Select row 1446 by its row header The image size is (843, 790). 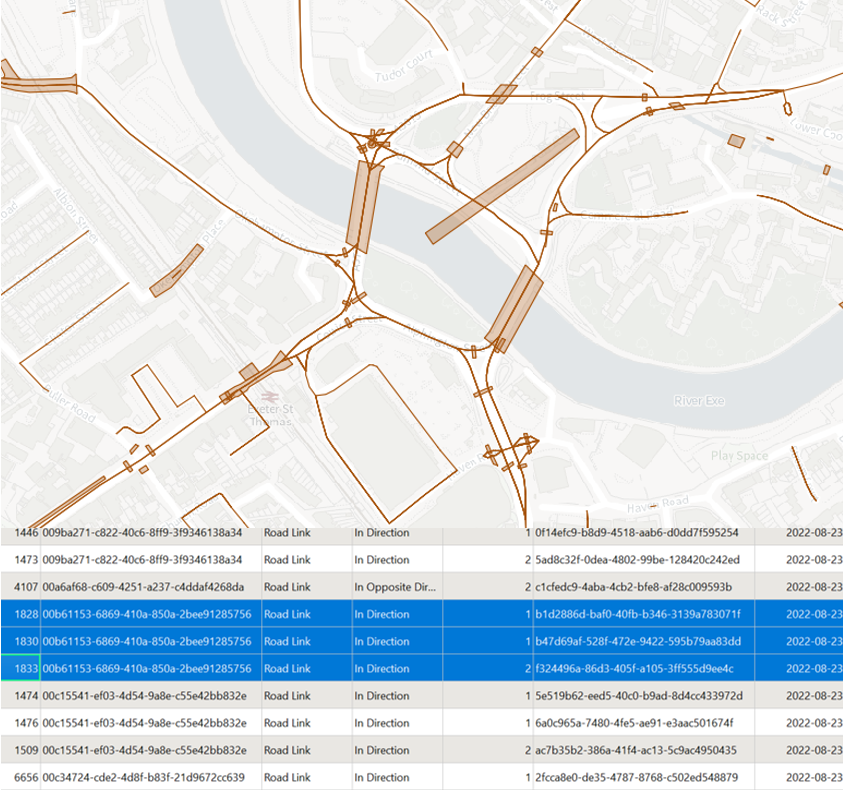(x=20, y=533)
